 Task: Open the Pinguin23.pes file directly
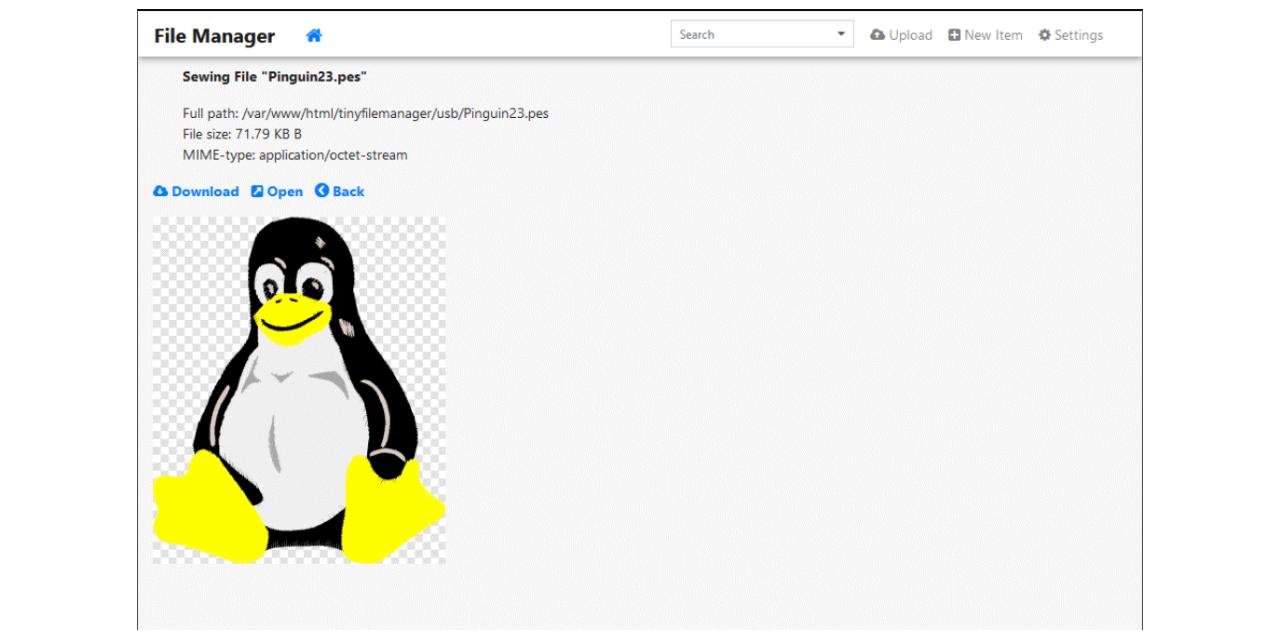tap(277, 191)
